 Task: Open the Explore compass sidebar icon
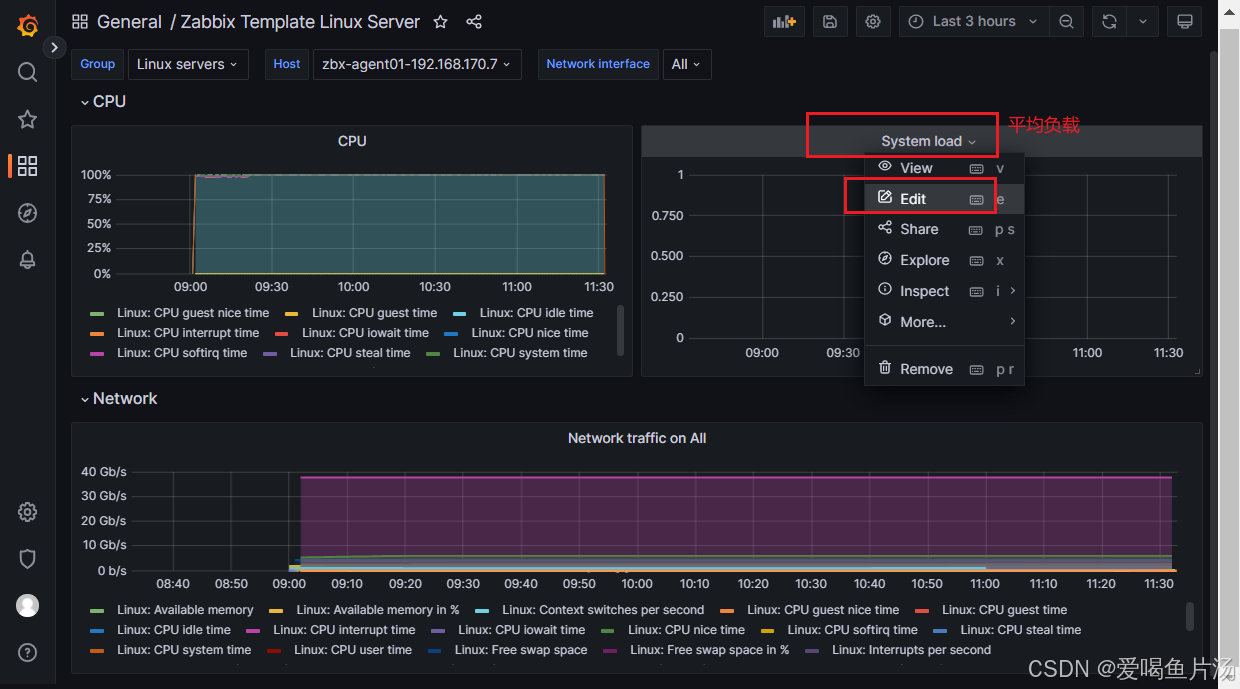[28, 213]
